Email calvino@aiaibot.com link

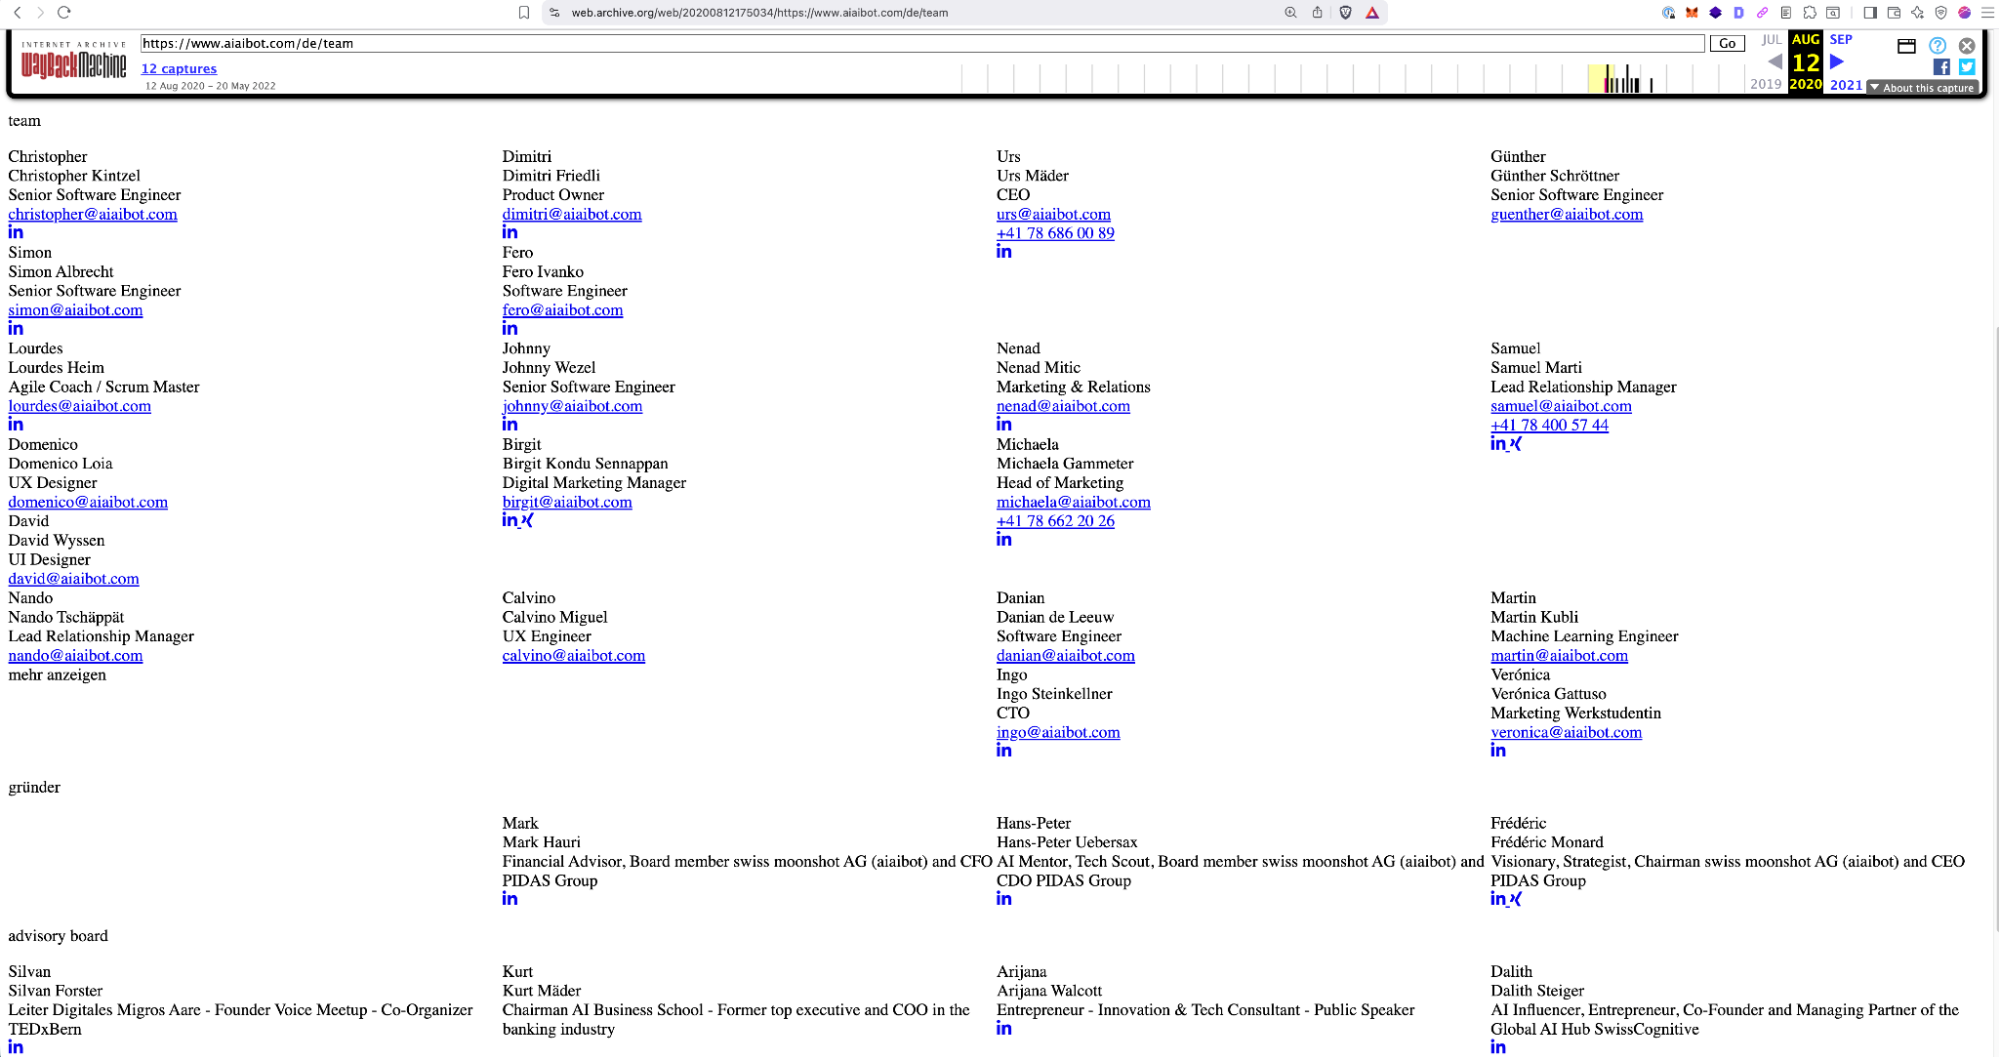573,656
